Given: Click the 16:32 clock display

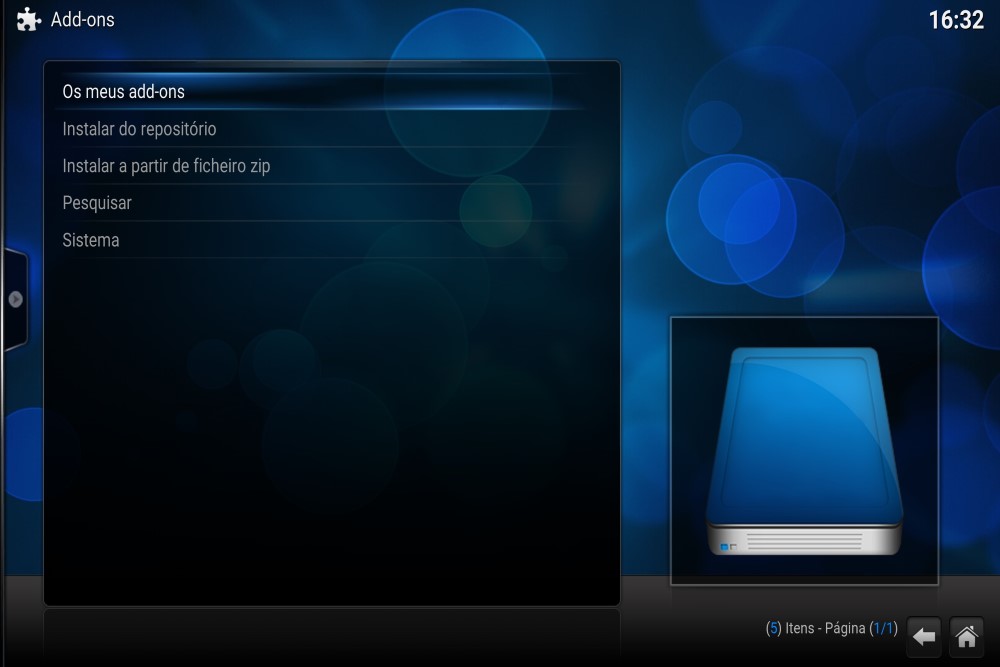Looking at the screenshot, I should pos(956,20).
